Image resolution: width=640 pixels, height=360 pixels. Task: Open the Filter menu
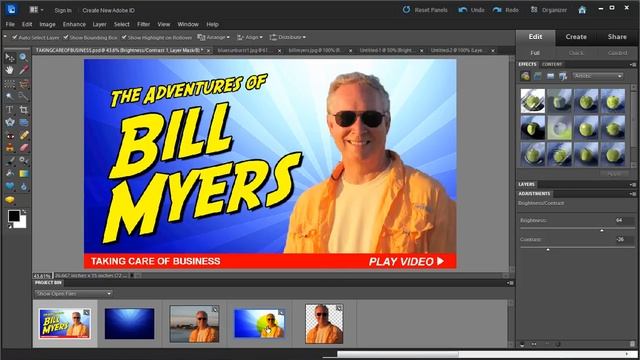click(x=143, y=24)
